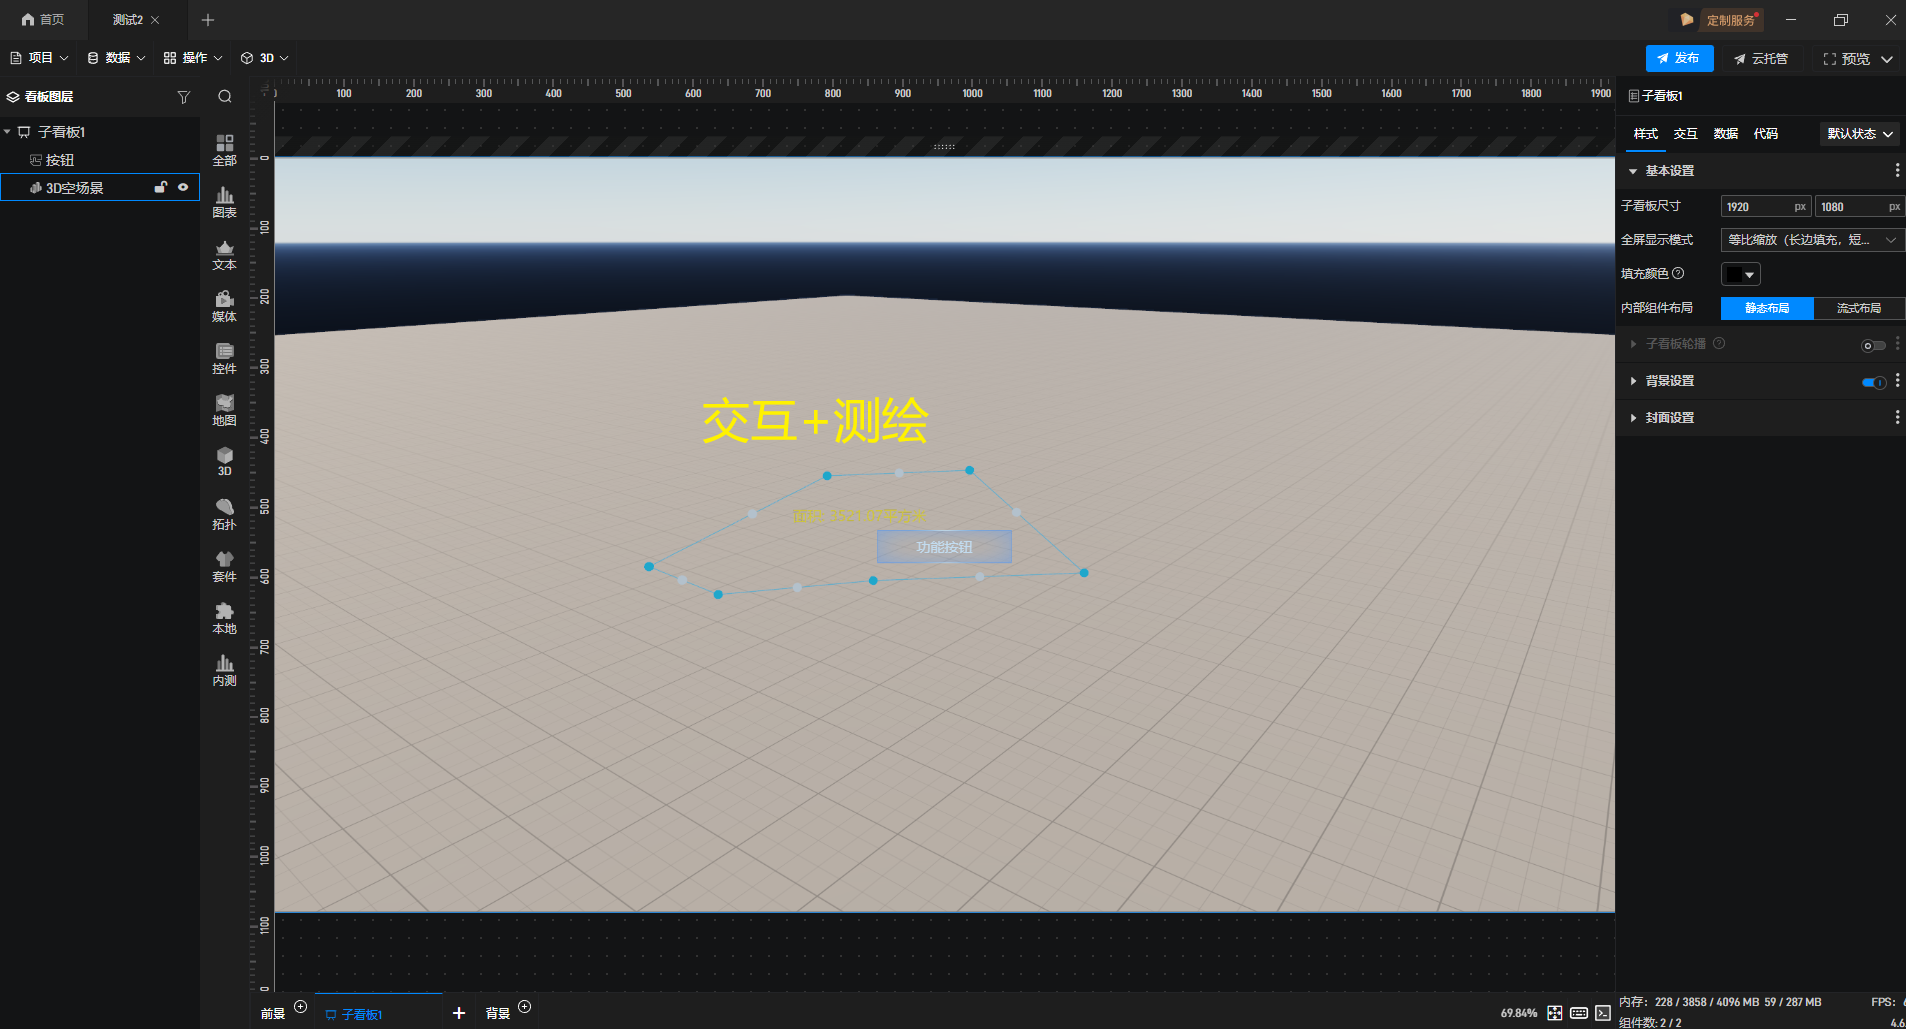Expand the 封面设置 section

click(x=1669, y=418)
